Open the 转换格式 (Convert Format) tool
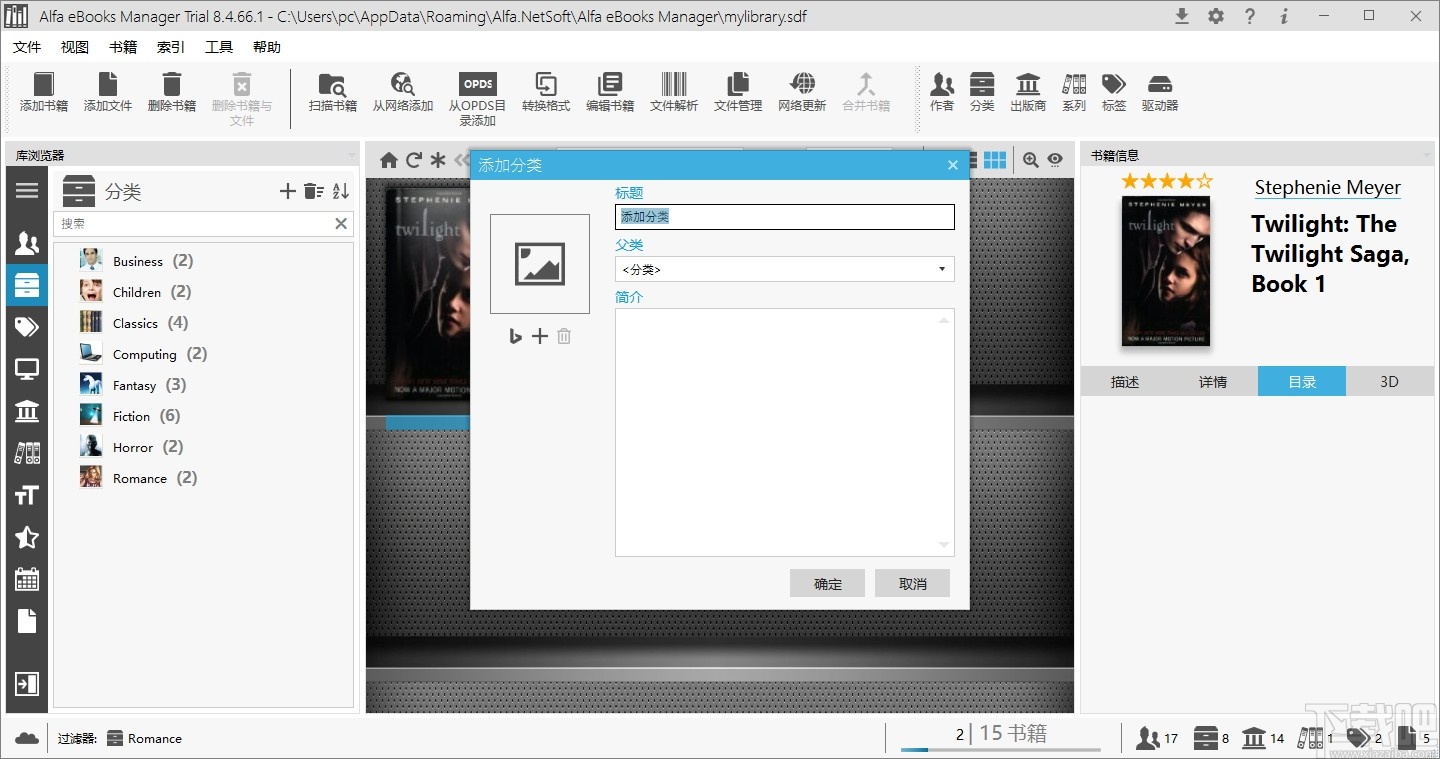Screen dimensions: 1440x759 [546, 95]
